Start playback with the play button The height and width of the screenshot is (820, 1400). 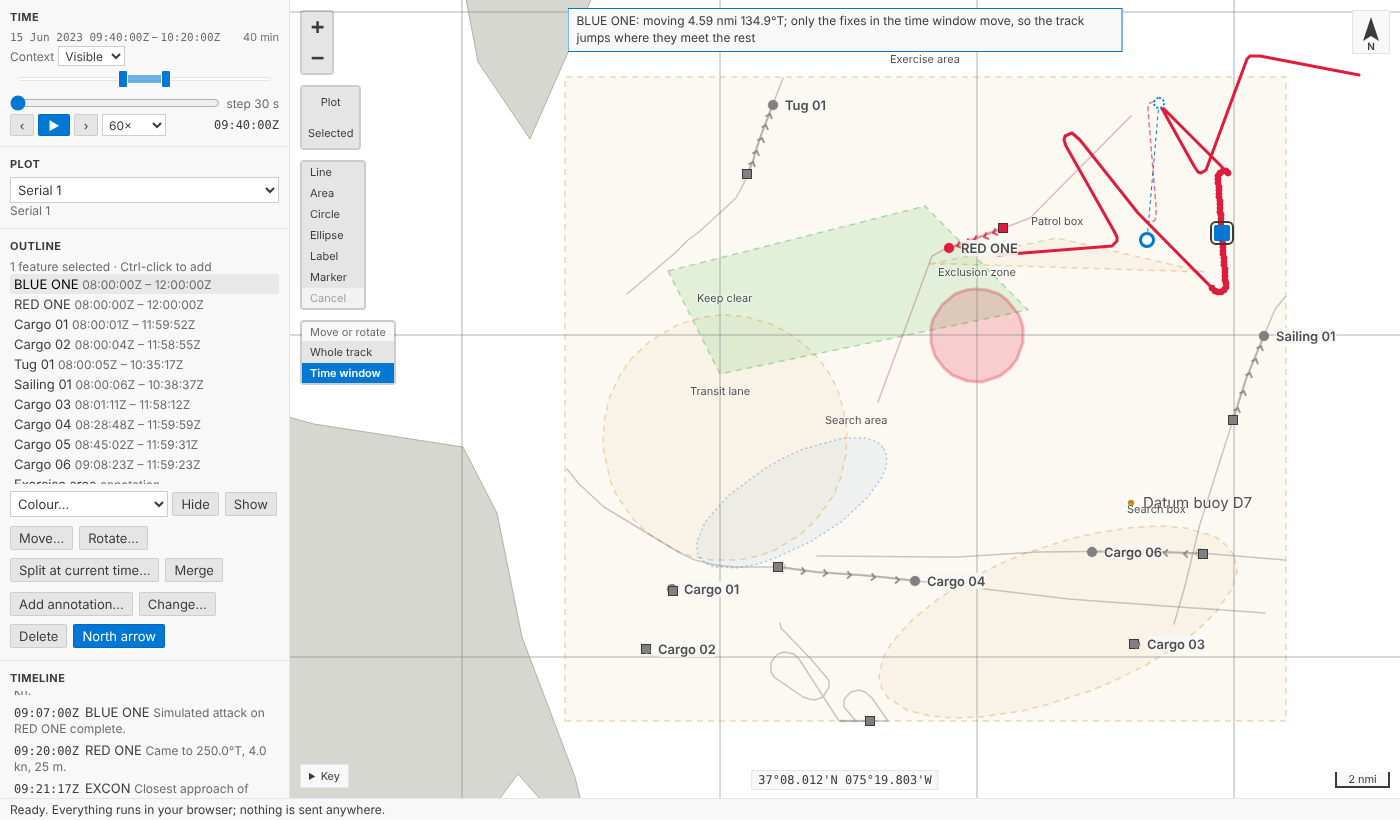click(54, 125)
